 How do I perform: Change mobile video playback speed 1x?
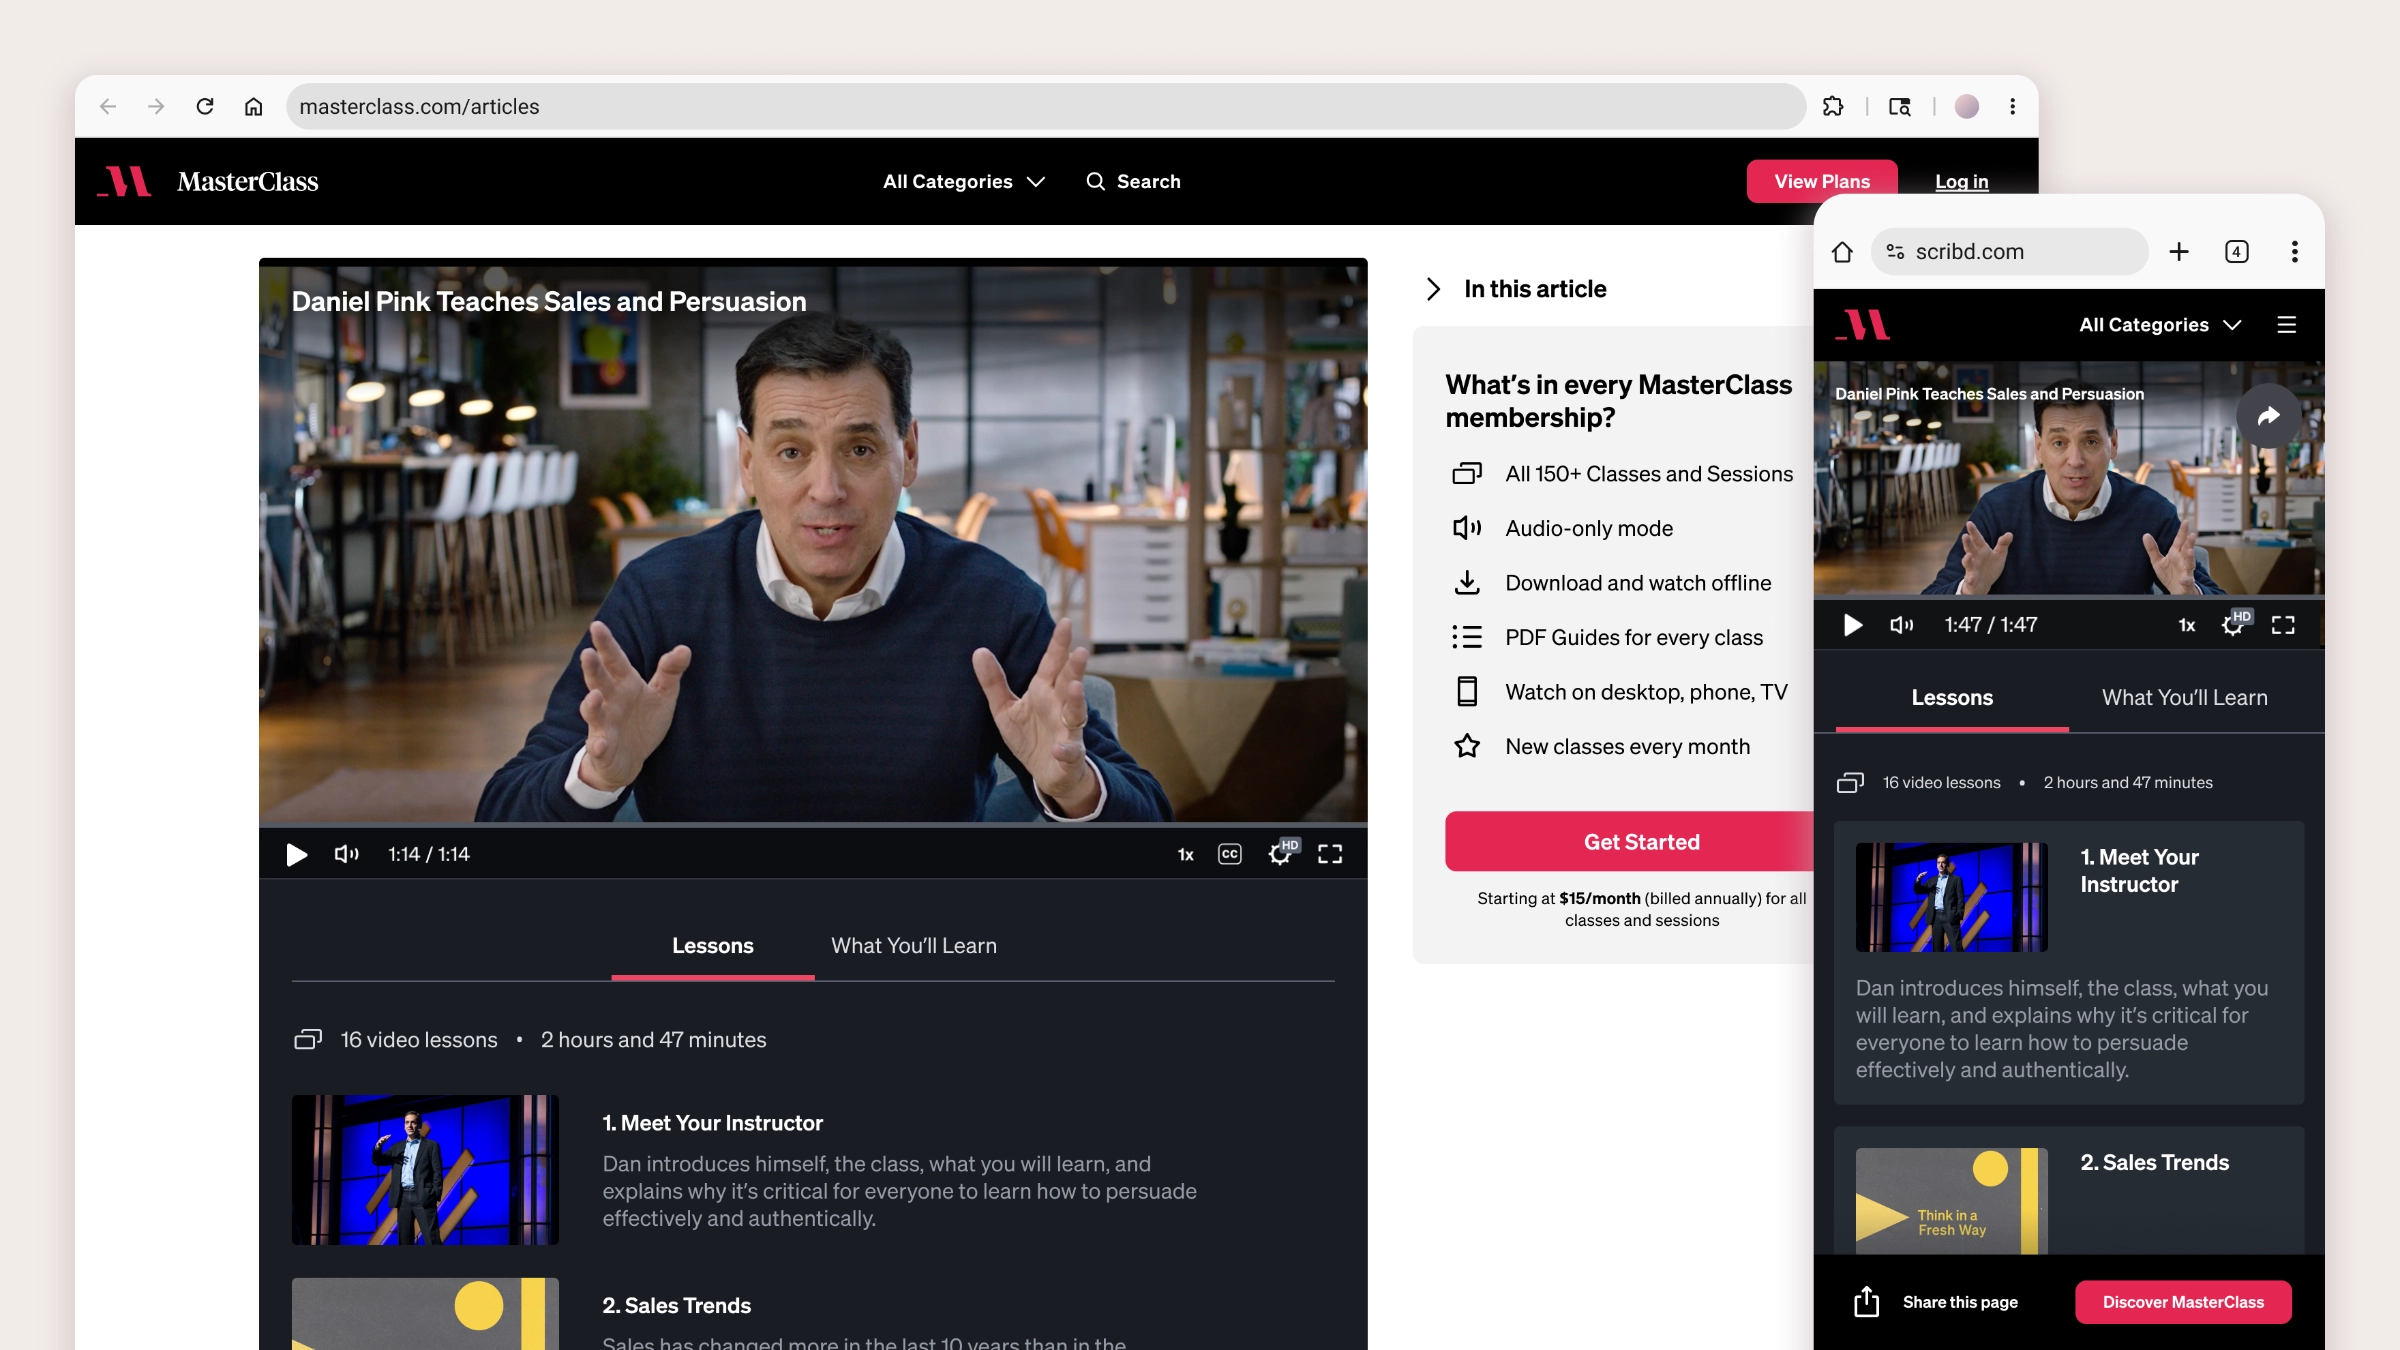[2187, 625]
